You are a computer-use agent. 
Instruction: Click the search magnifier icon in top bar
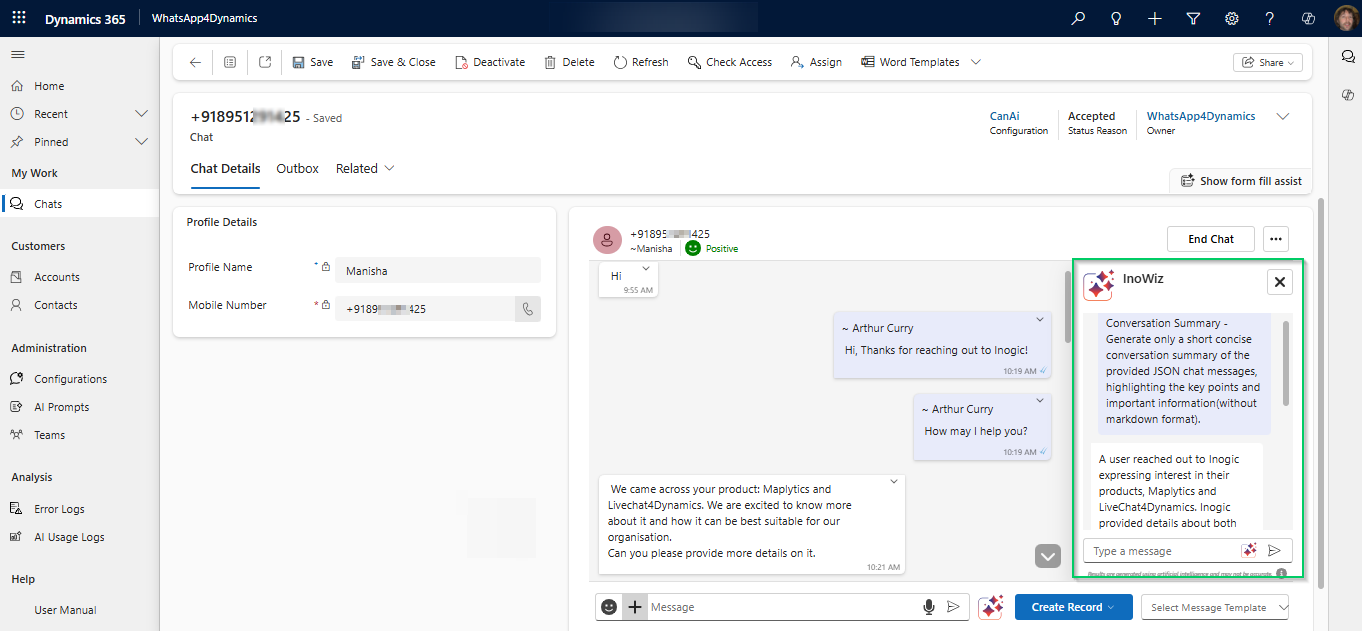1078,18
